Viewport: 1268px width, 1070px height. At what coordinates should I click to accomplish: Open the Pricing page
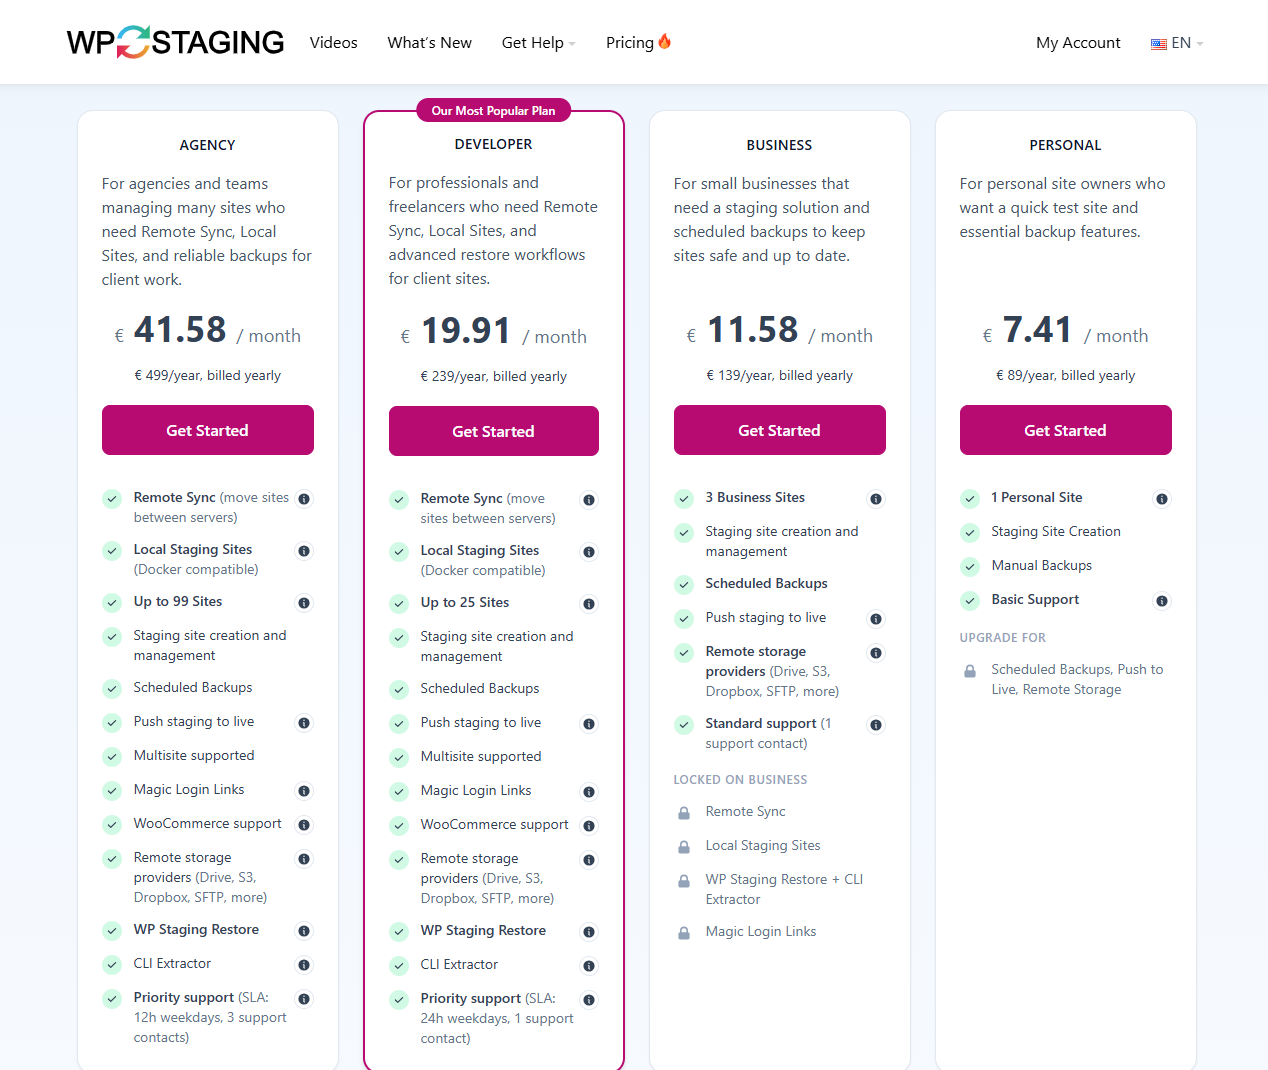pyautogui.click(x=630, y=43)
